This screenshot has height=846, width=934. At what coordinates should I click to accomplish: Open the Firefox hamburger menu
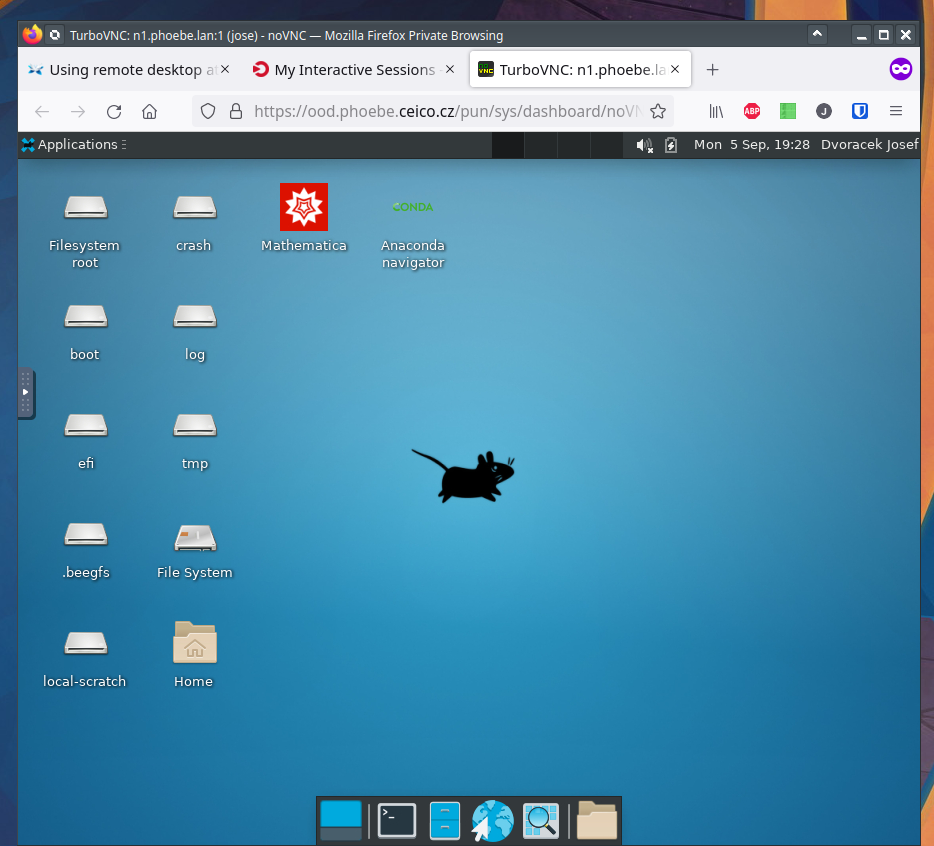click(896, 111)
